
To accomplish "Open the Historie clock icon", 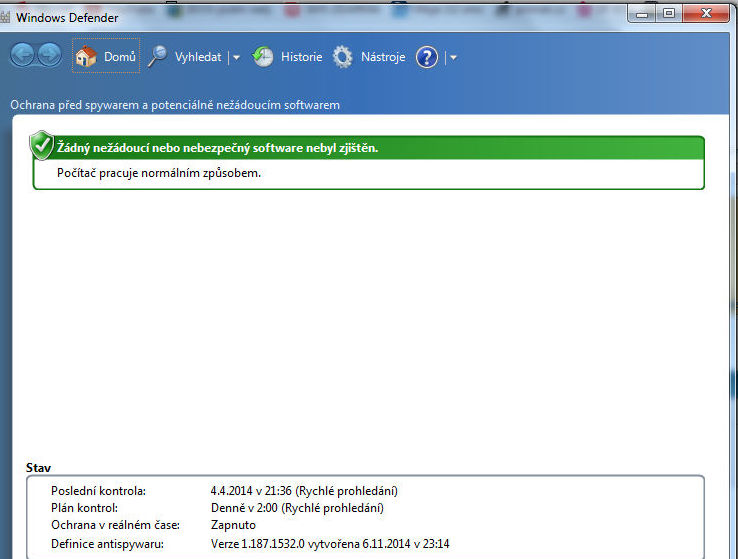I will point(263,56).
